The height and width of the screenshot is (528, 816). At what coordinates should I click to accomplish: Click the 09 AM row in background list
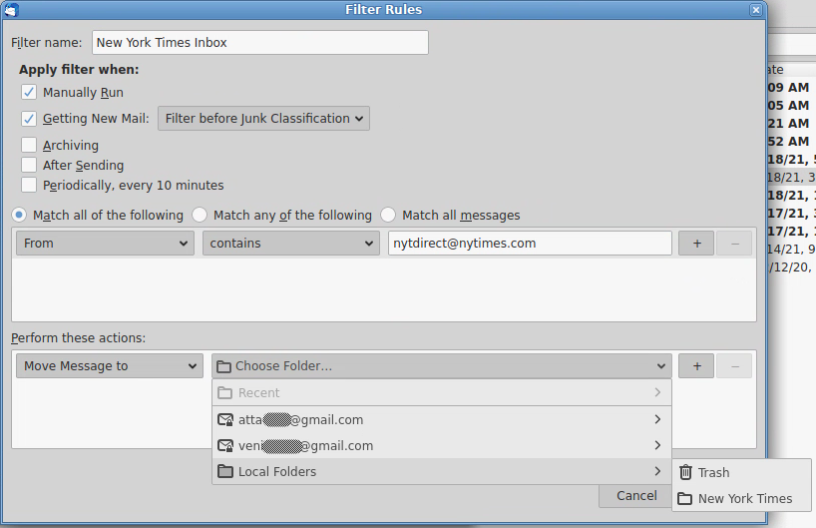(792, 87)
